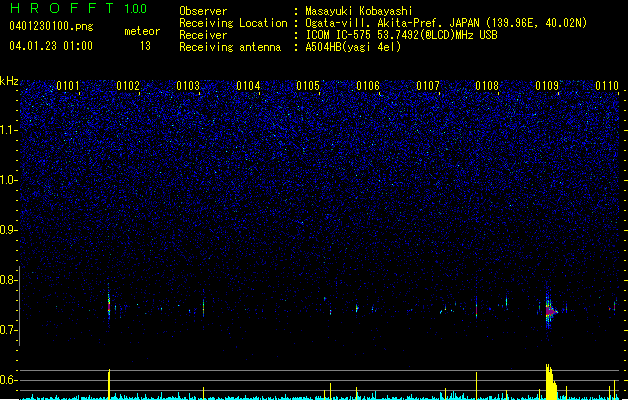
Task: Click the 0101 time marker
Action: (x=68, y=86)
